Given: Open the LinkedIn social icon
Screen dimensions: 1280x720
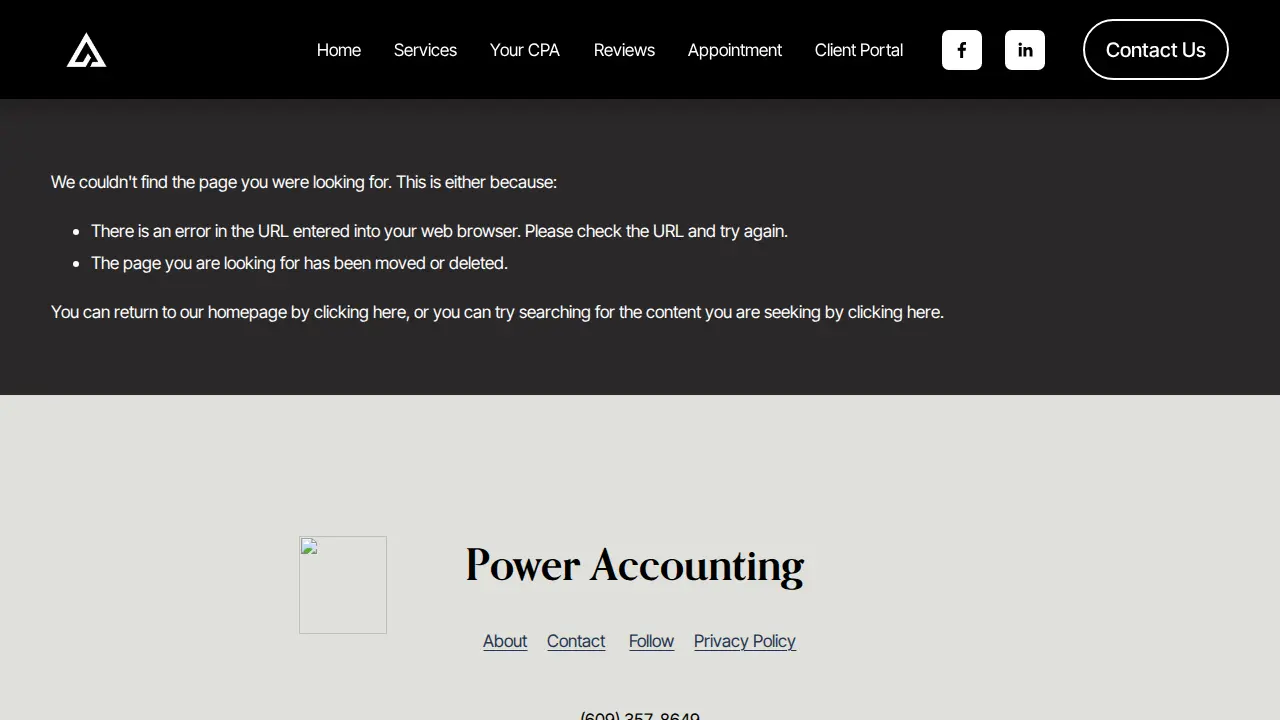Looking at the screenshot, I should (1025, 50).
